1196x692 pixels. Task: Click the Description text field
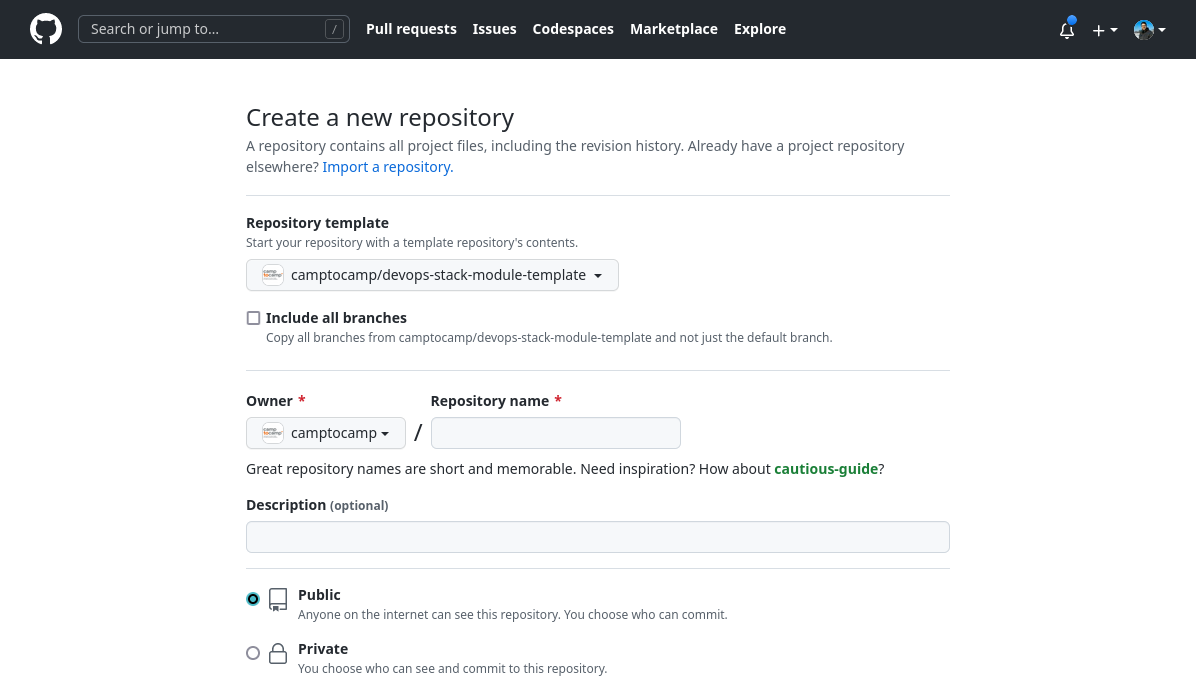[597, 537]
